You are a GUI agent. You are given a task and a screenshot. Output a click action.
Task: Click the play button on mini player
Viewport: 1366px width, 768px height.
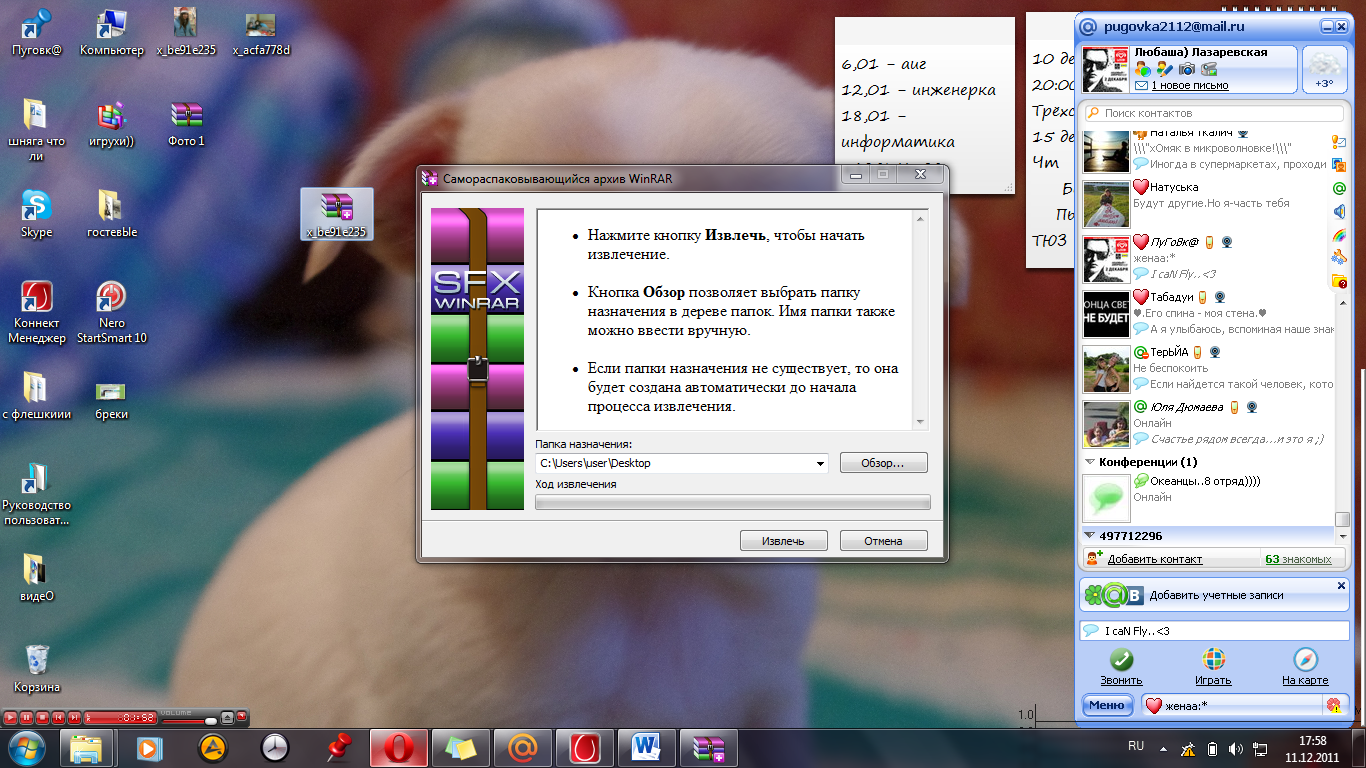(x=10, y=717)
